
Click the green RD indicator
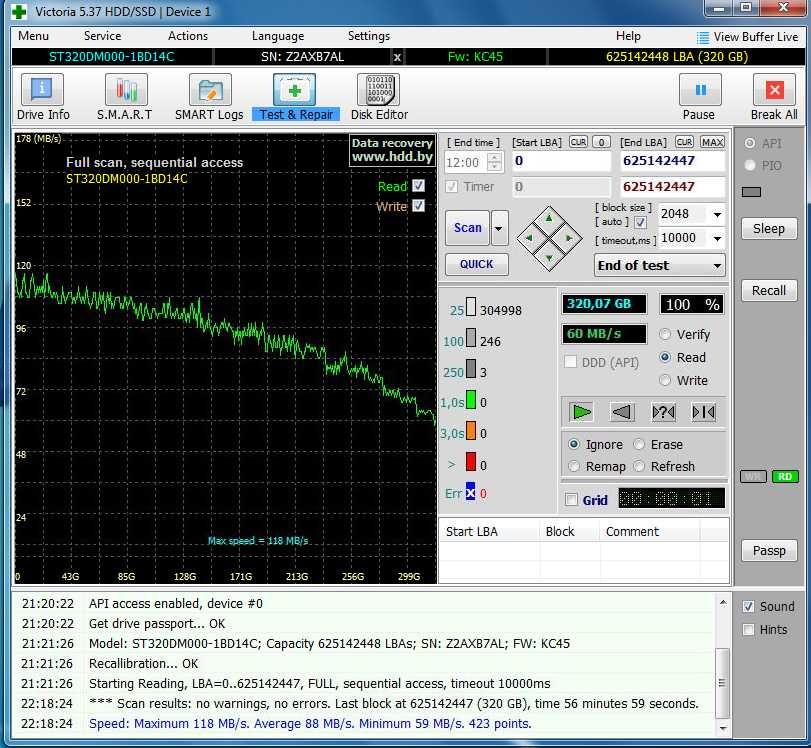point(785,476)
